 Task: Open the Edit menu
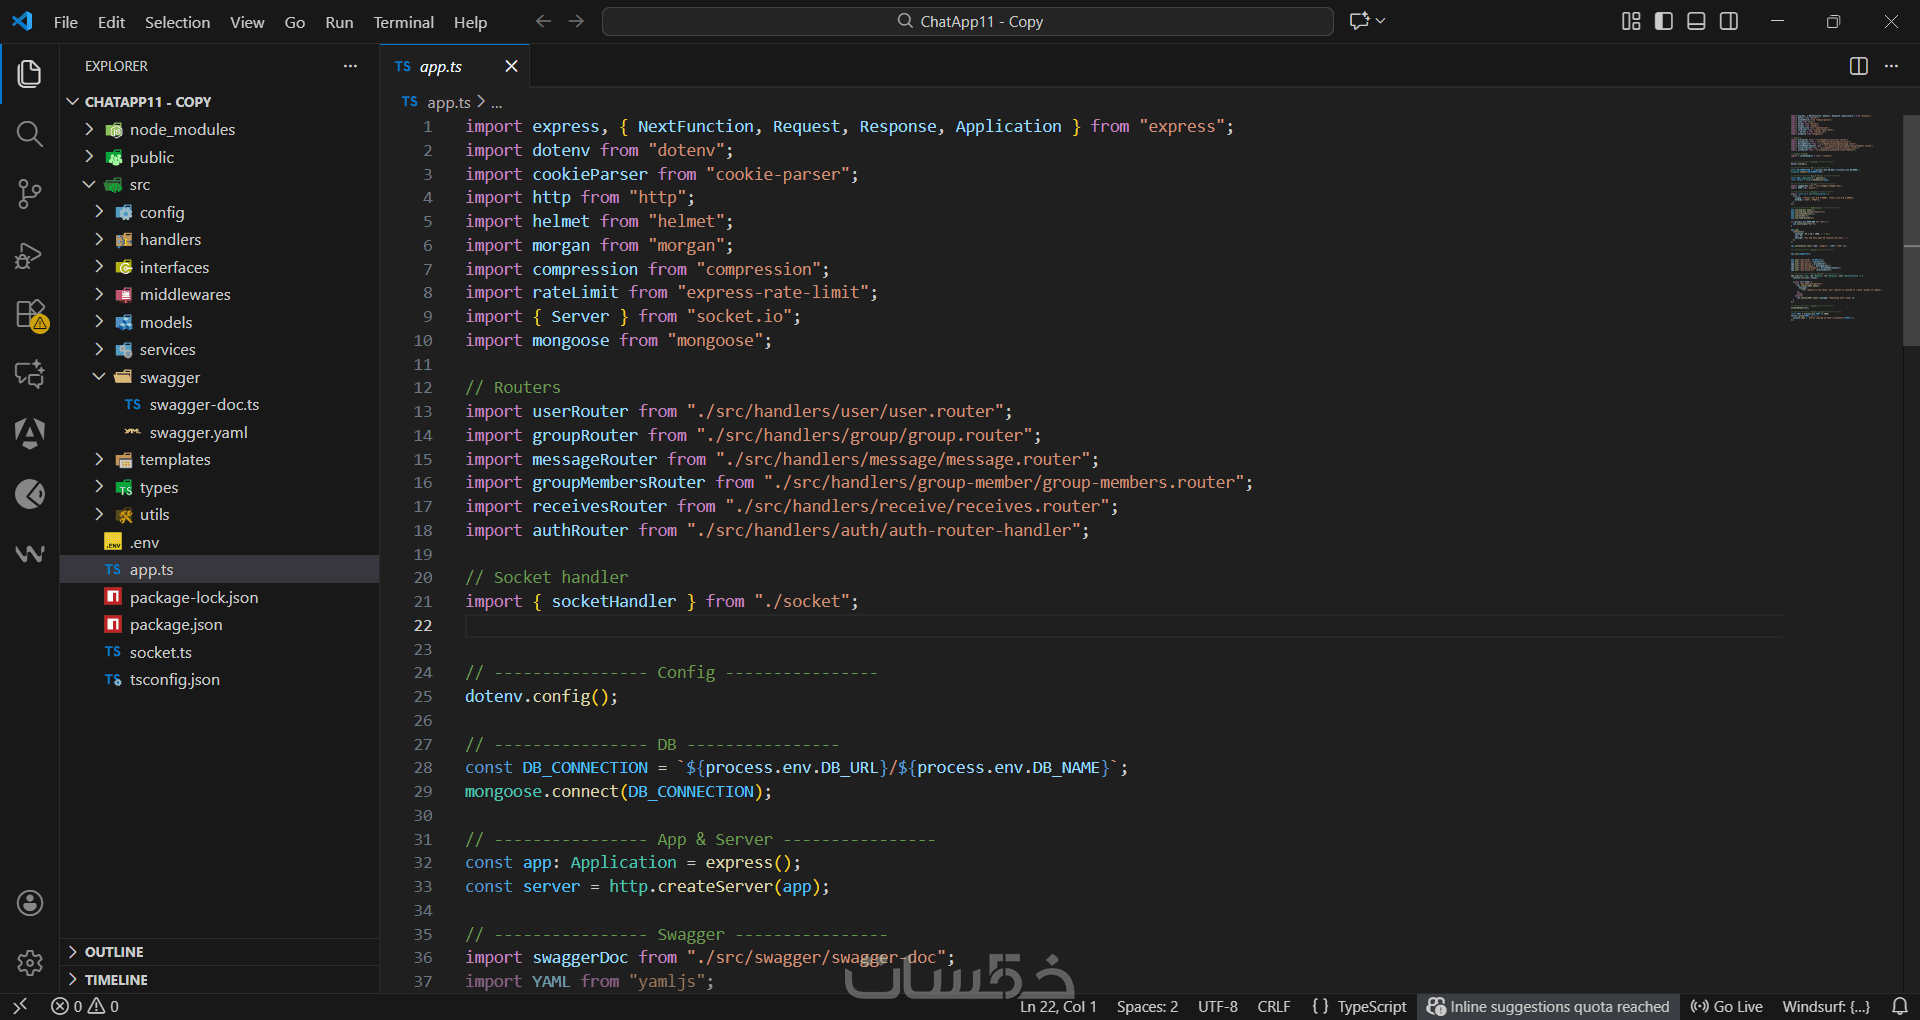[x=111, y=22]
